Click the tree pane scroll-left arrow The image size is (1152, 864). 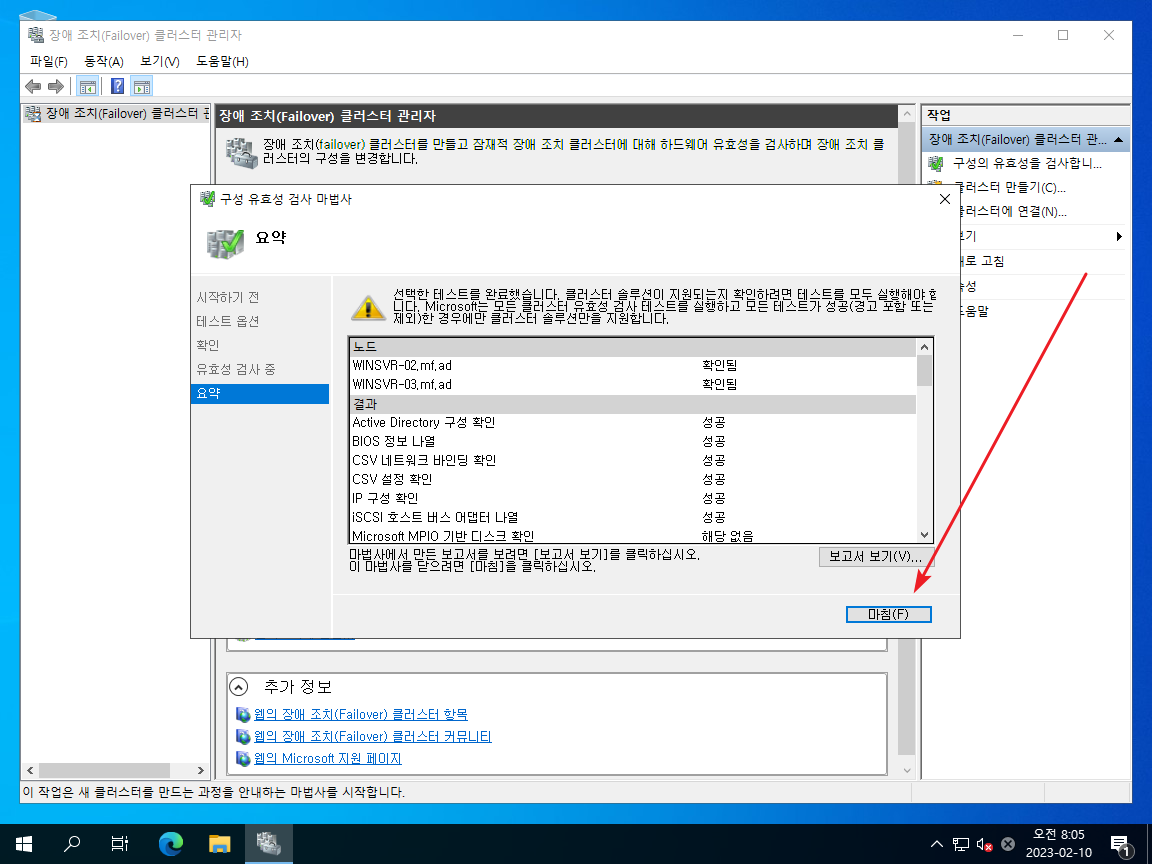coord(30,770)
